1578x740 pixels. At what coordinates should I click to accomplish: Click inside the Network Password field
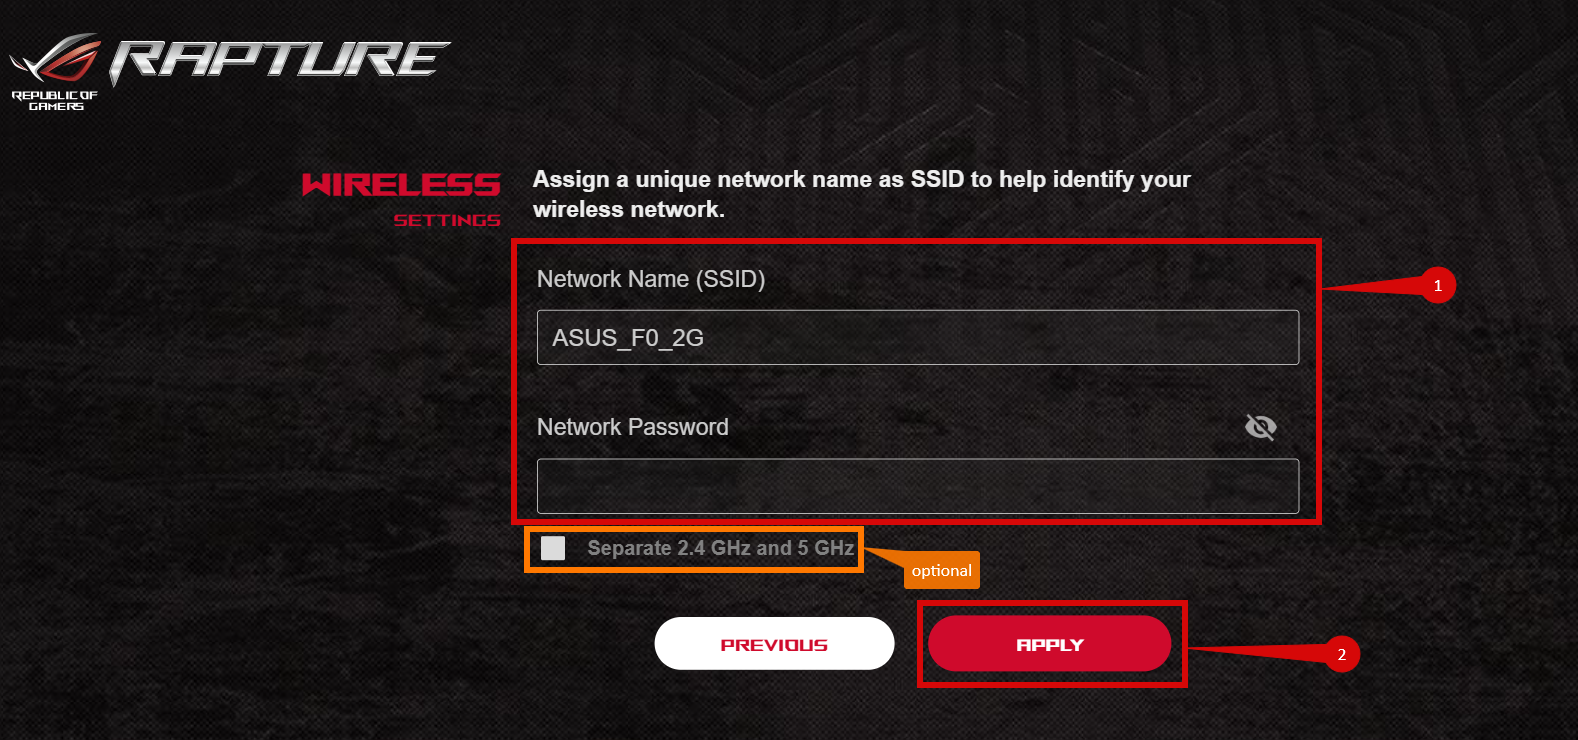[916, 485]
